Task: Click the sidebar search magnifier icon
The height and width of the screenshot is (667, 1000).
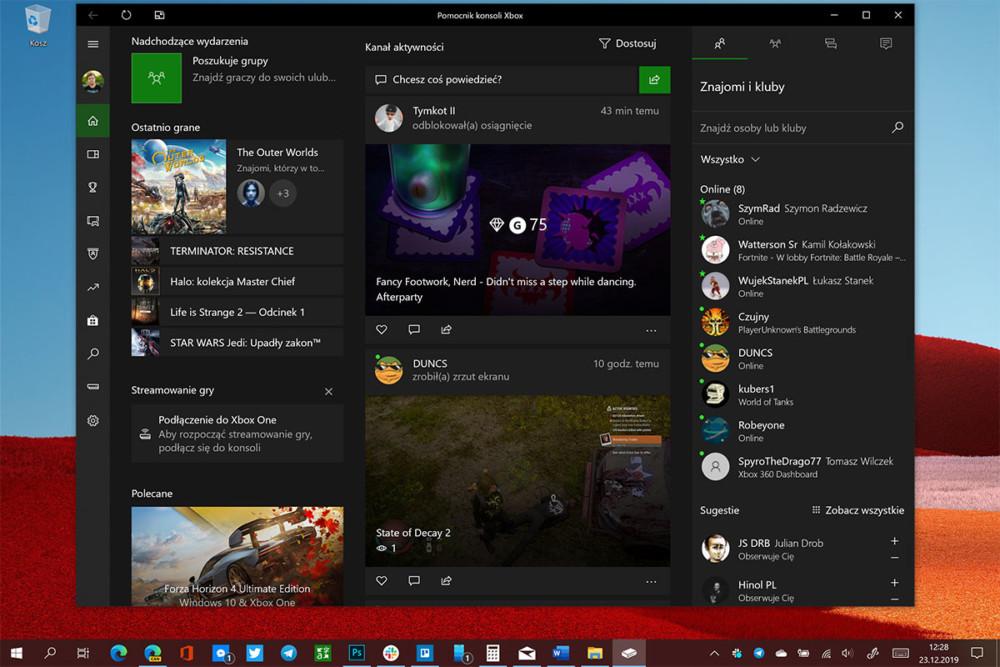Action: coord(93,353)
